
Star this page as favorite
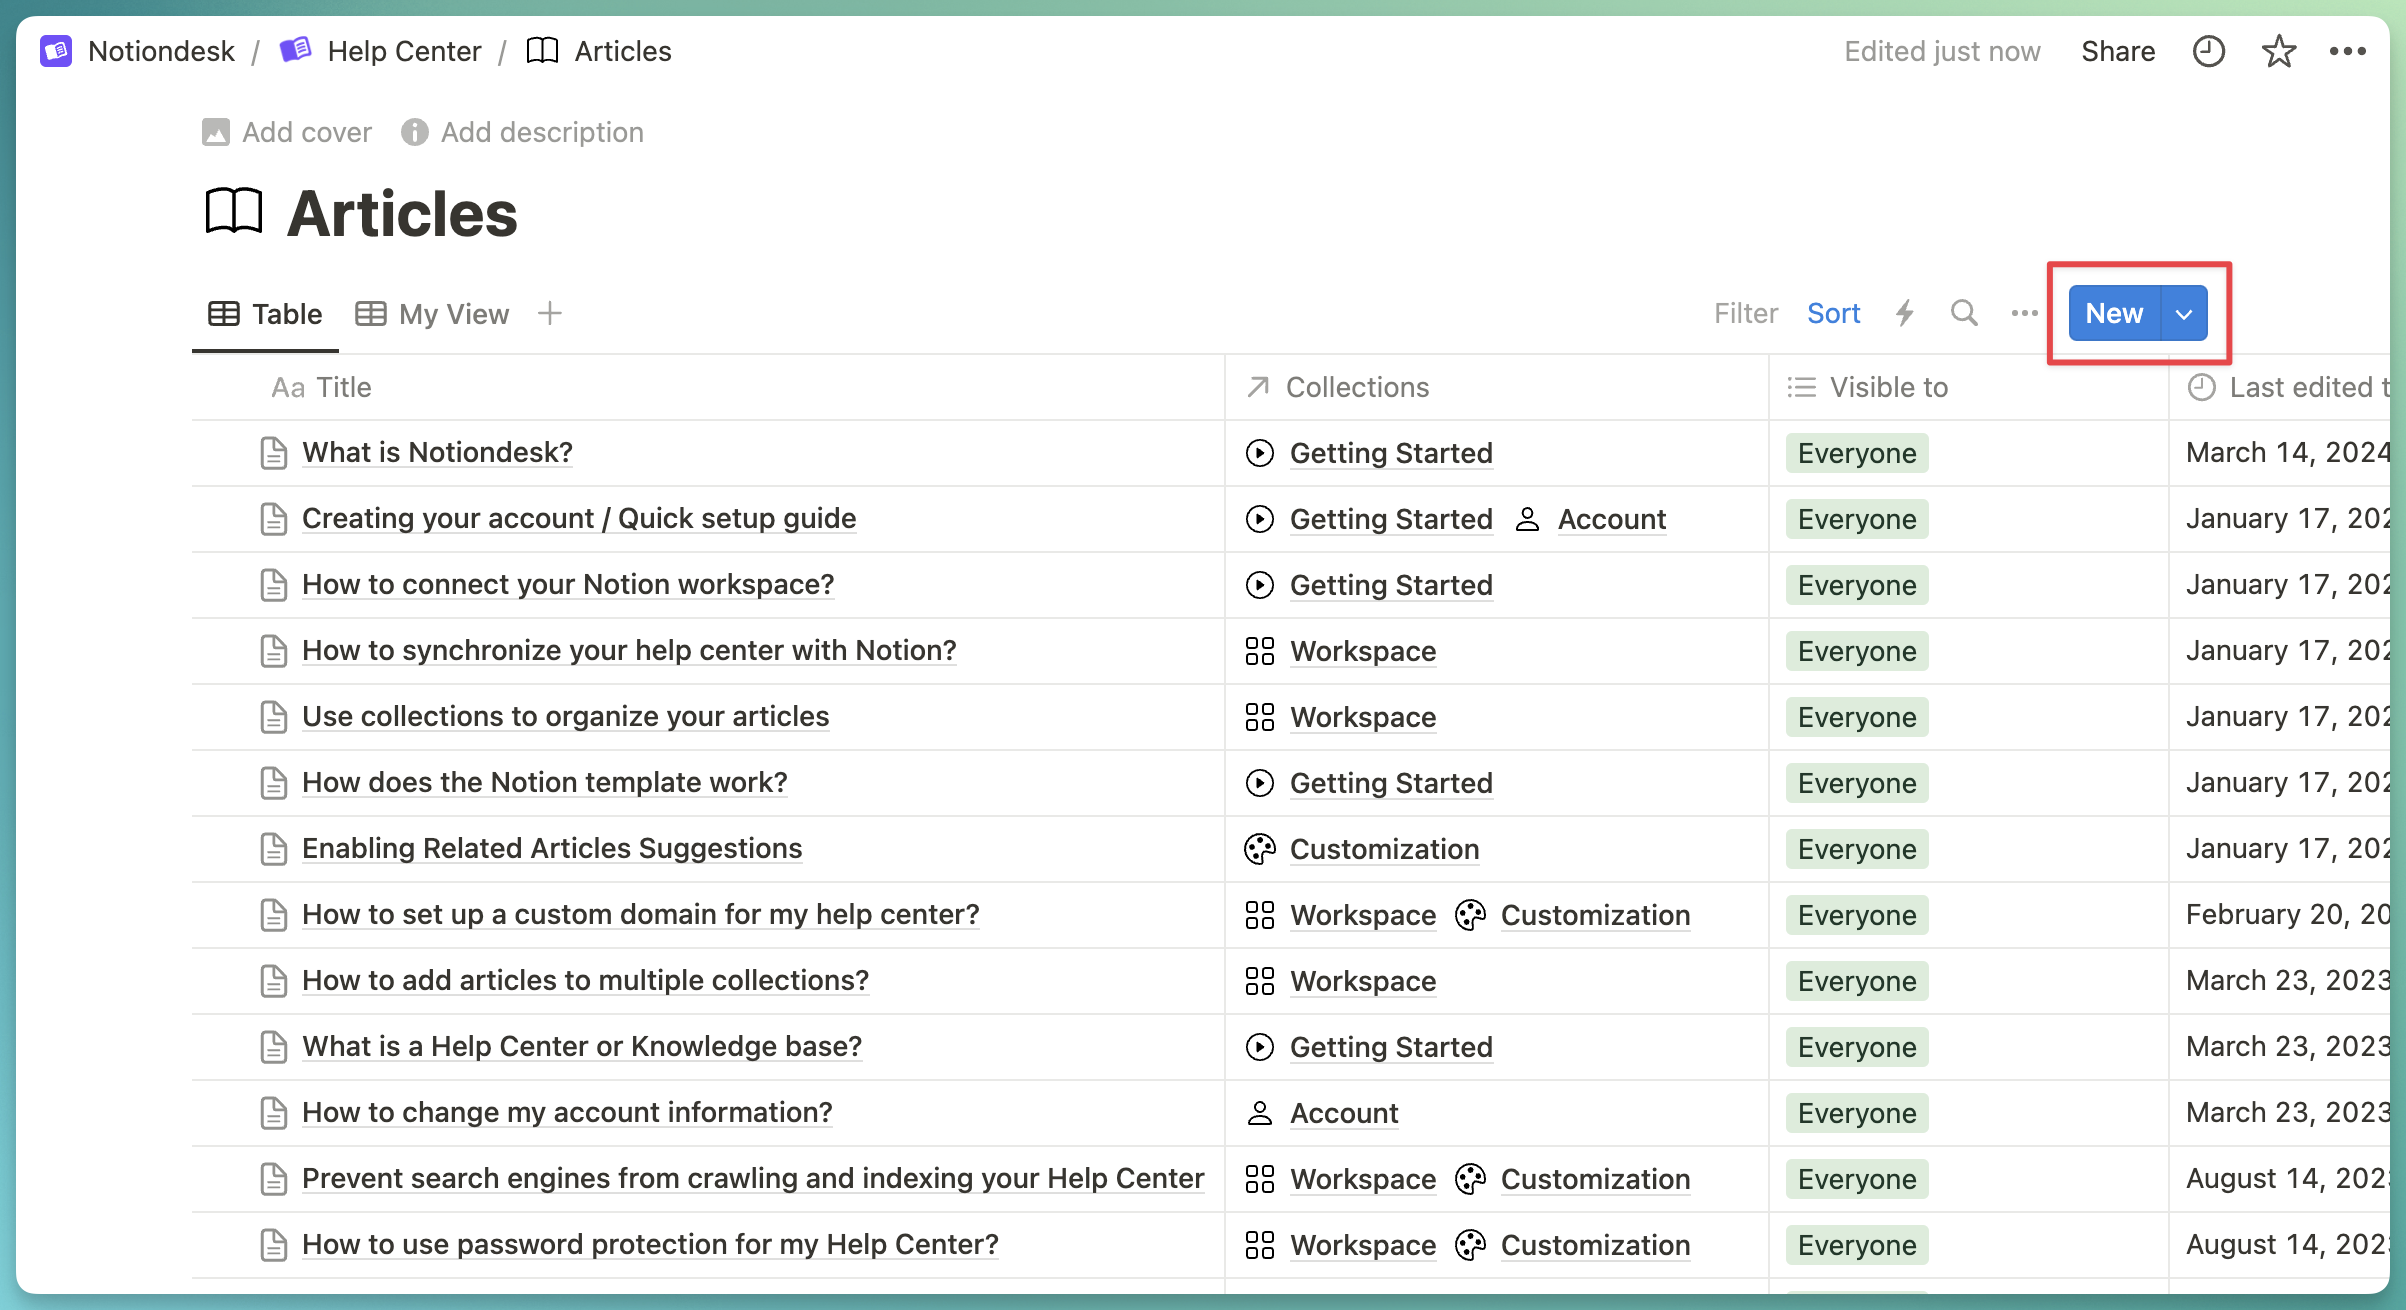tap(2279, 51)
